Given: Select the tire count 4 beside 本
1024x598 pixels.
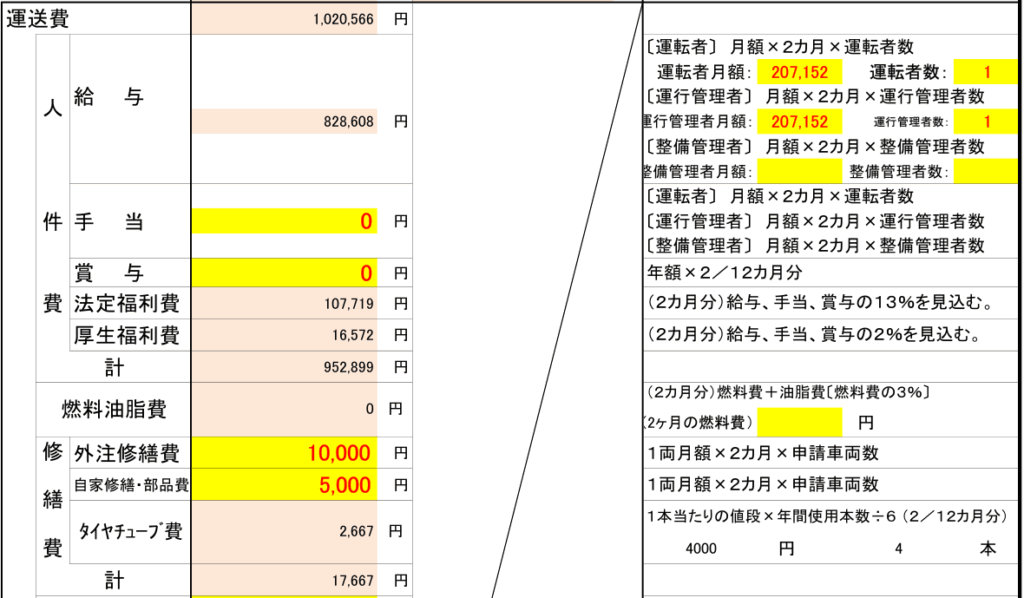Looking at the screenshot, I should tap(899, 548).
